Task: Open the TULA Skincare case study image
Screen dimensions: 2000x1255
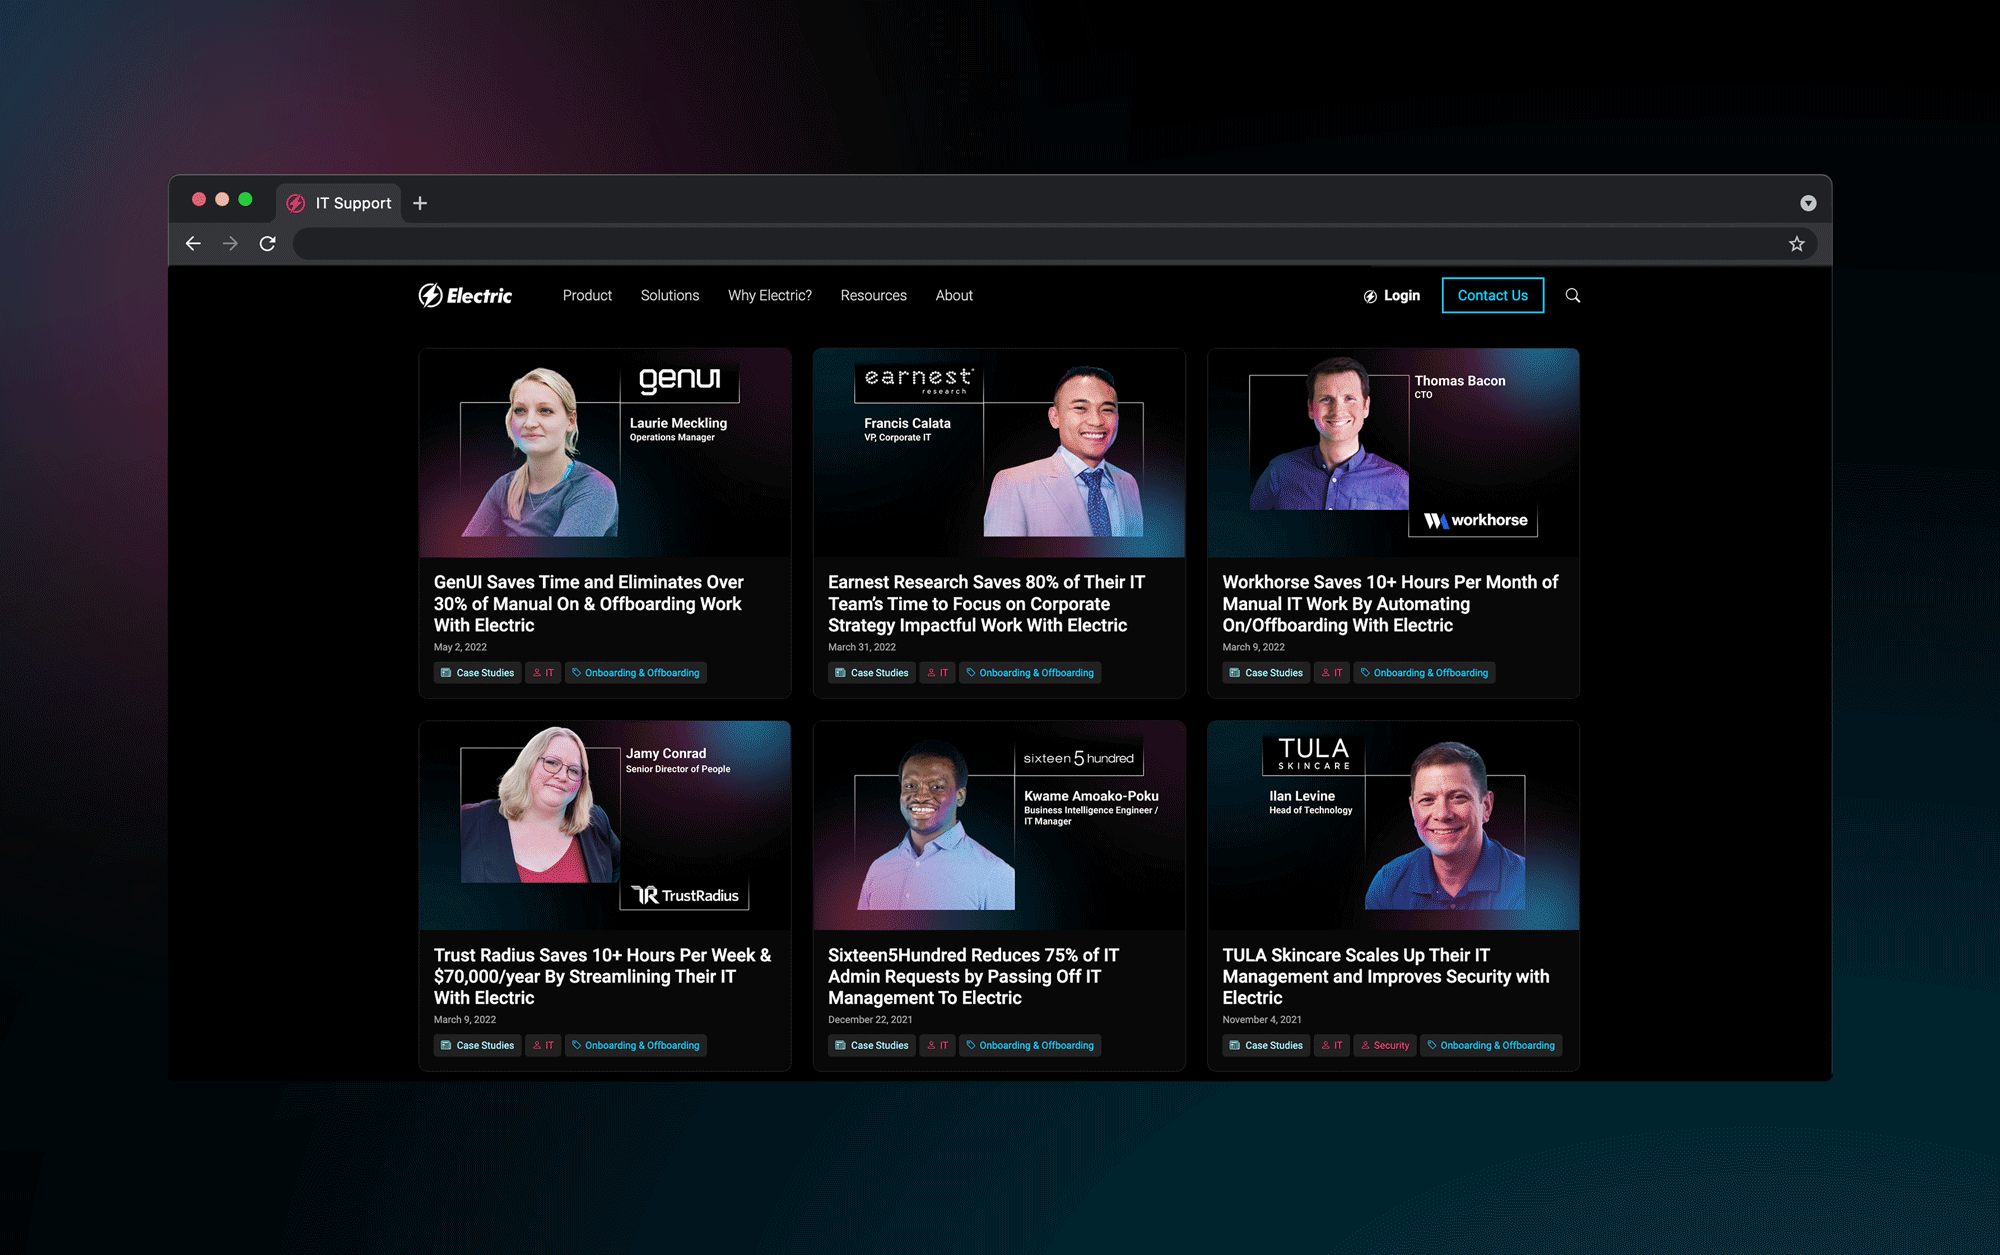Action: click(x=1393, y=825)
